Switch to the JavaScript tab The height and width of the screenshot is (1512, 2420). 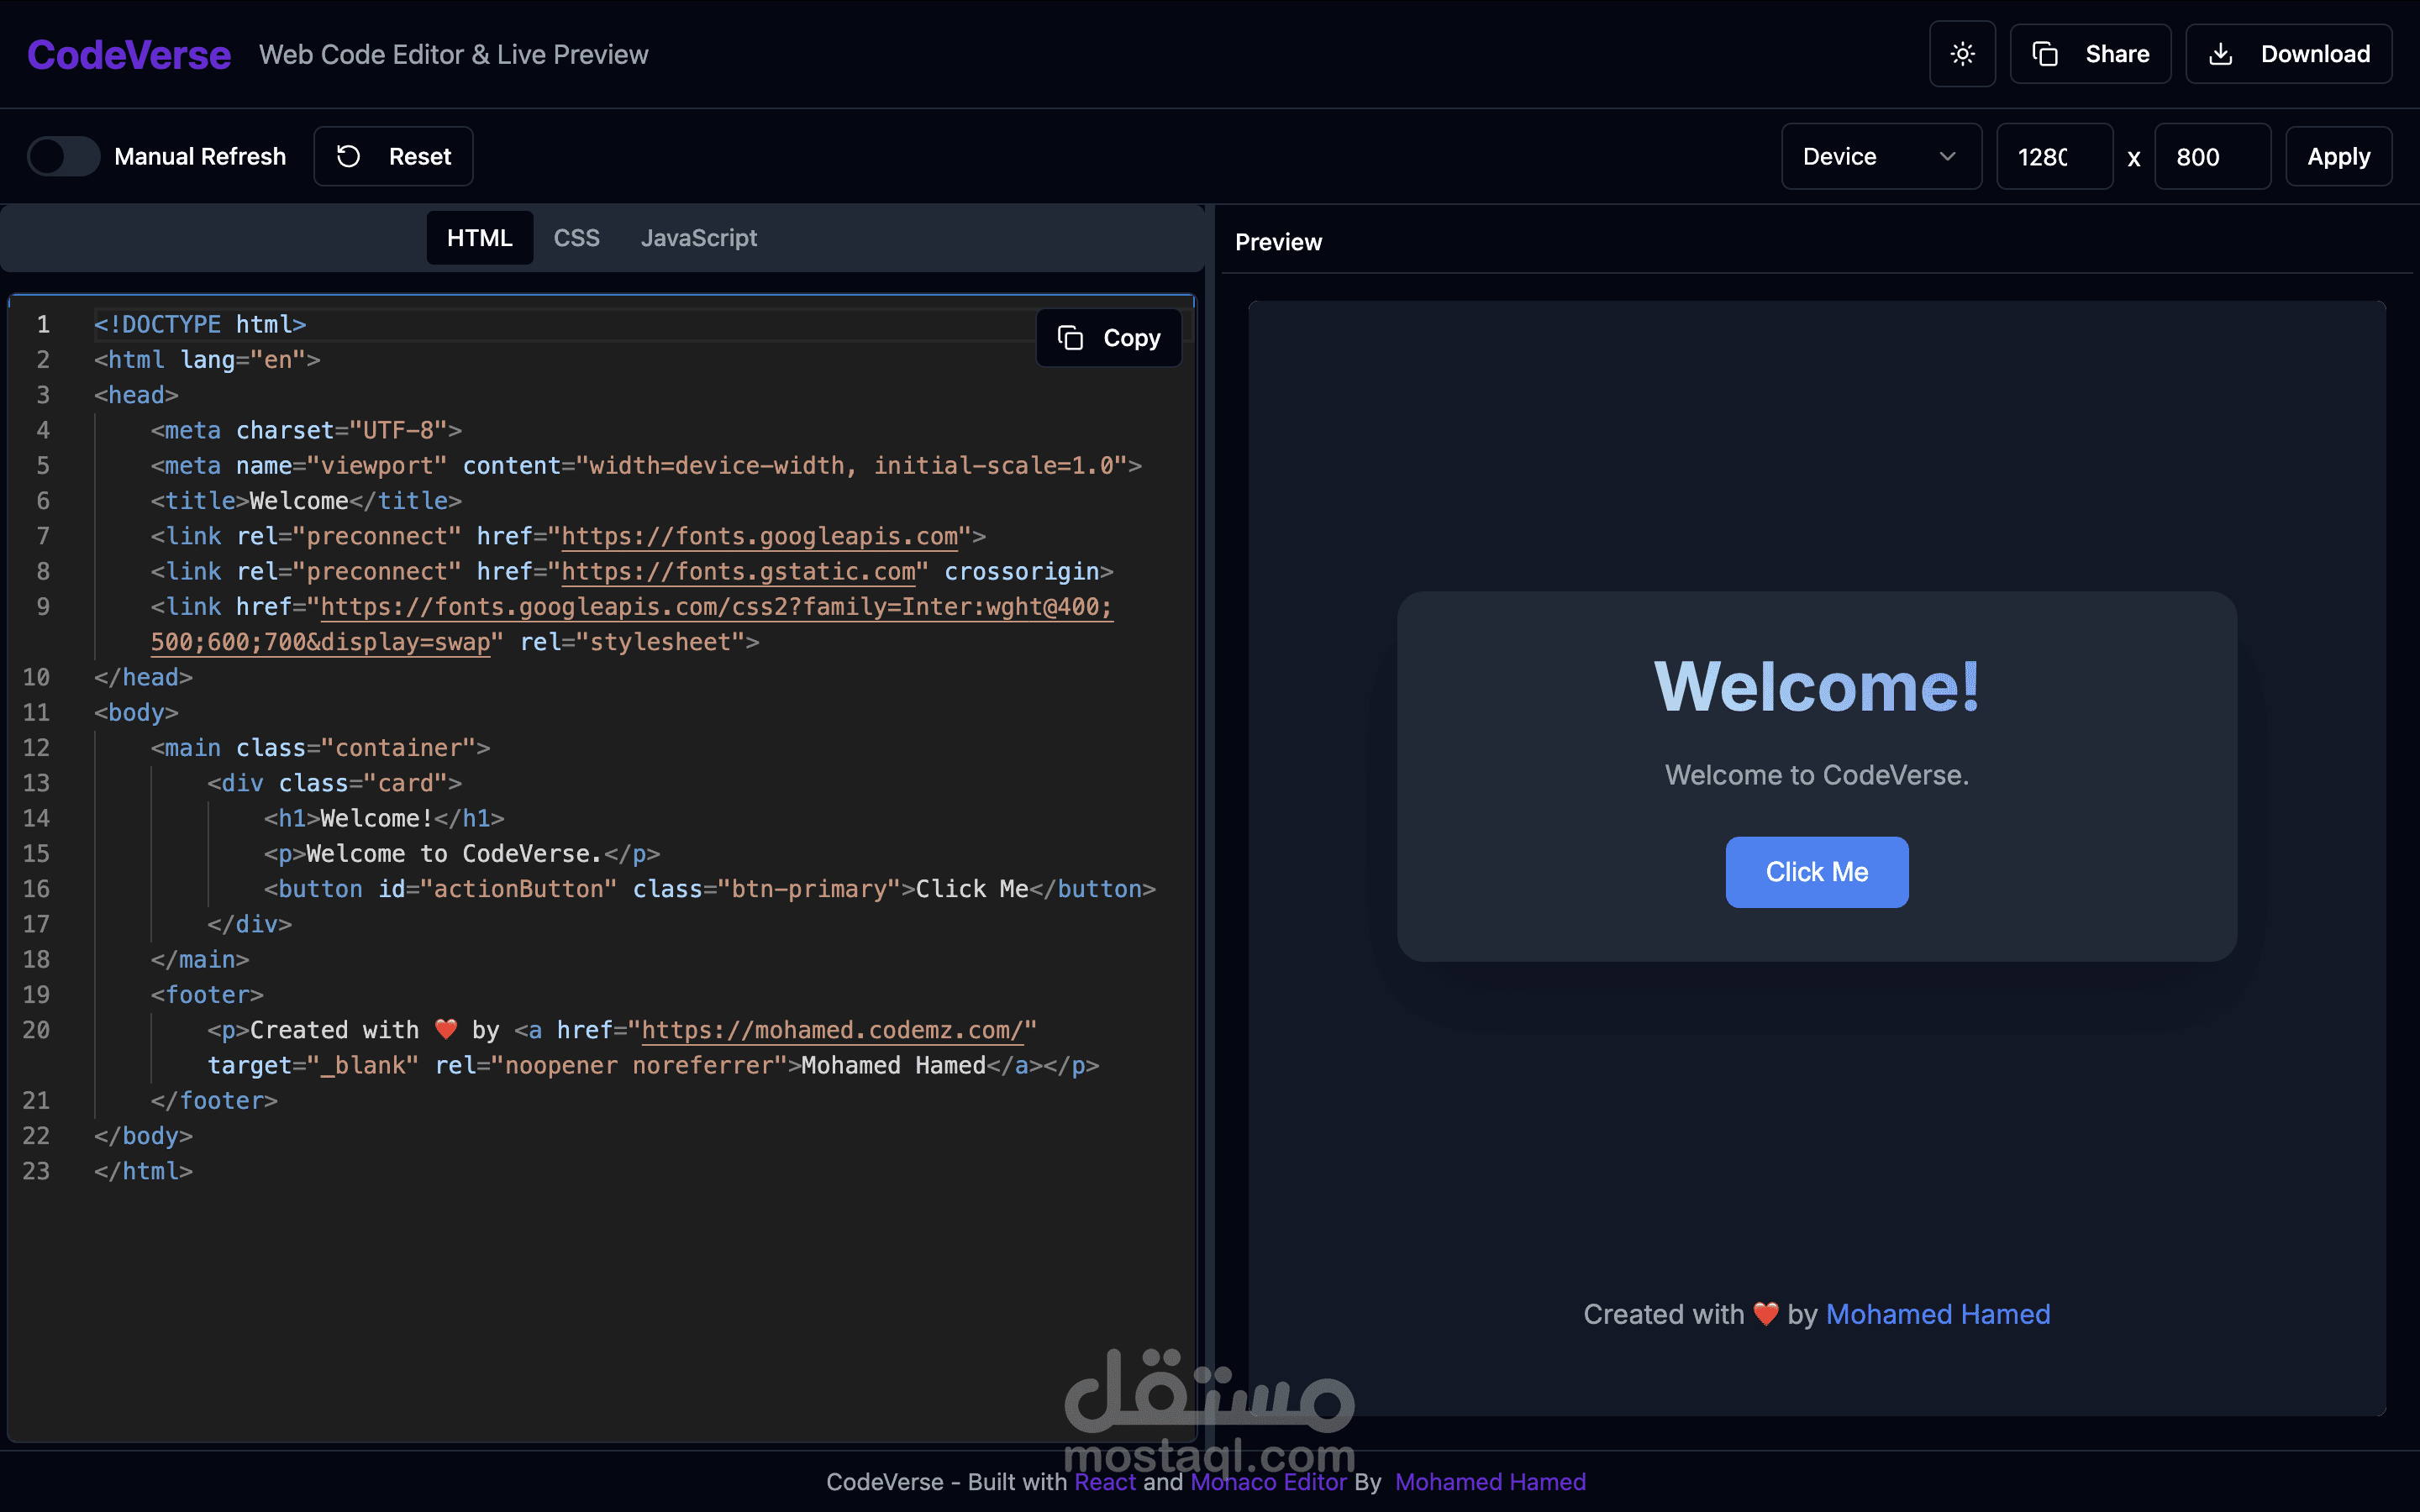click(x=699, y=238)
